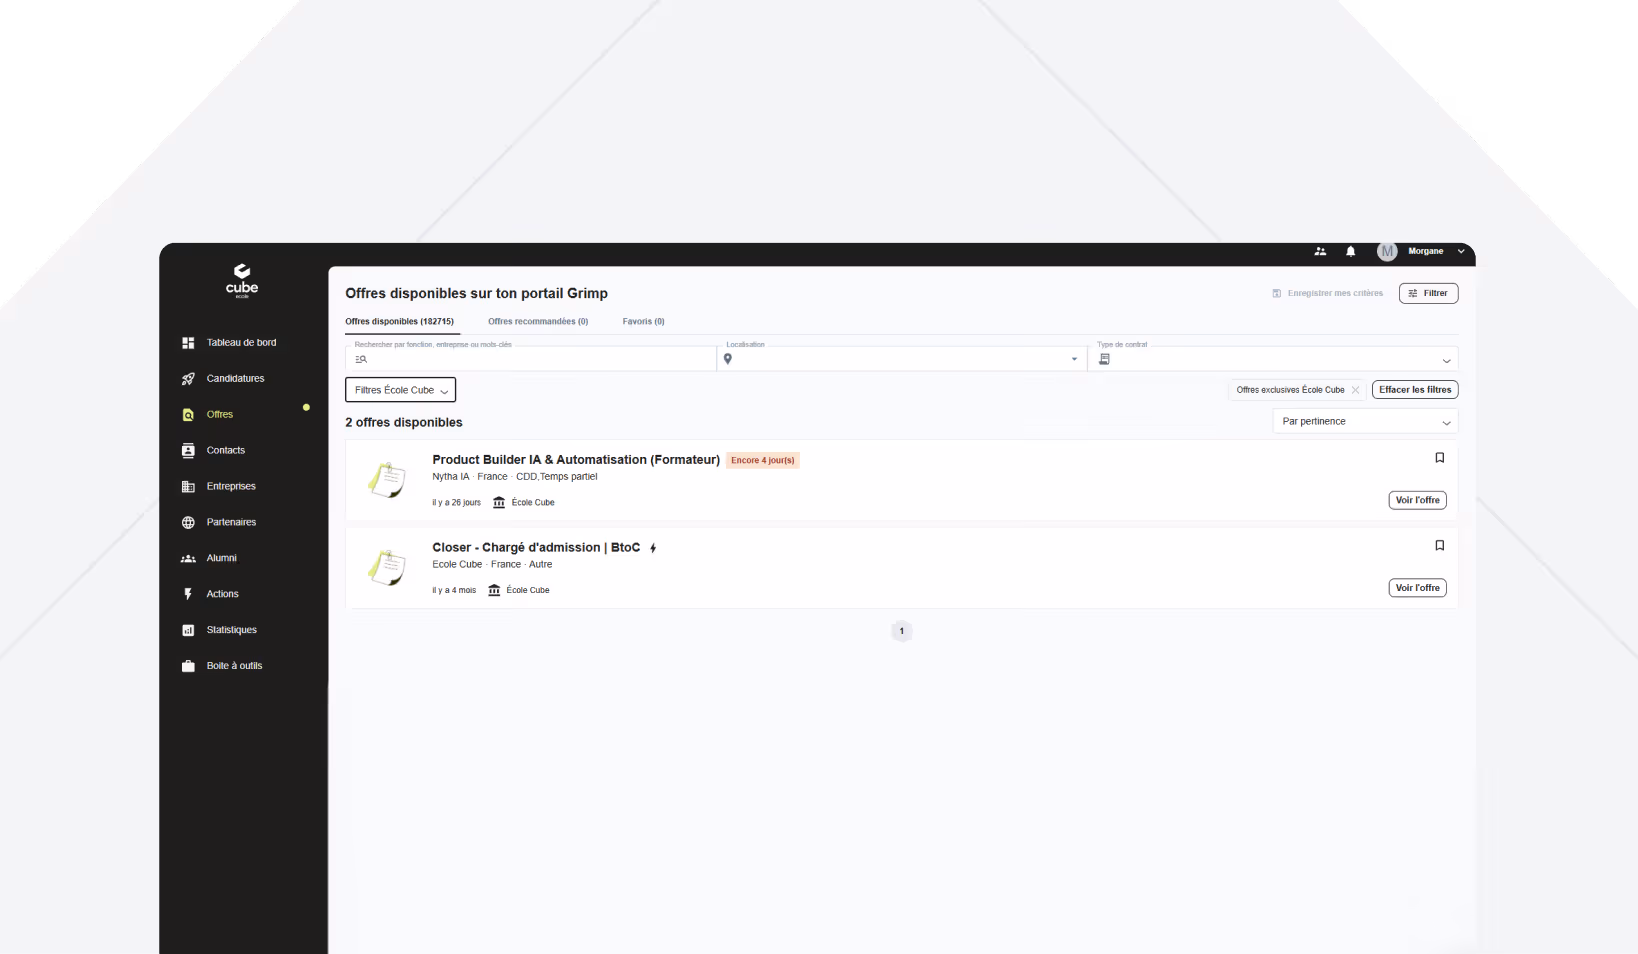Click the Morgane avatar circle
The width and height of the screenshot is (1638, 954).
click(x=1387, y=252)
